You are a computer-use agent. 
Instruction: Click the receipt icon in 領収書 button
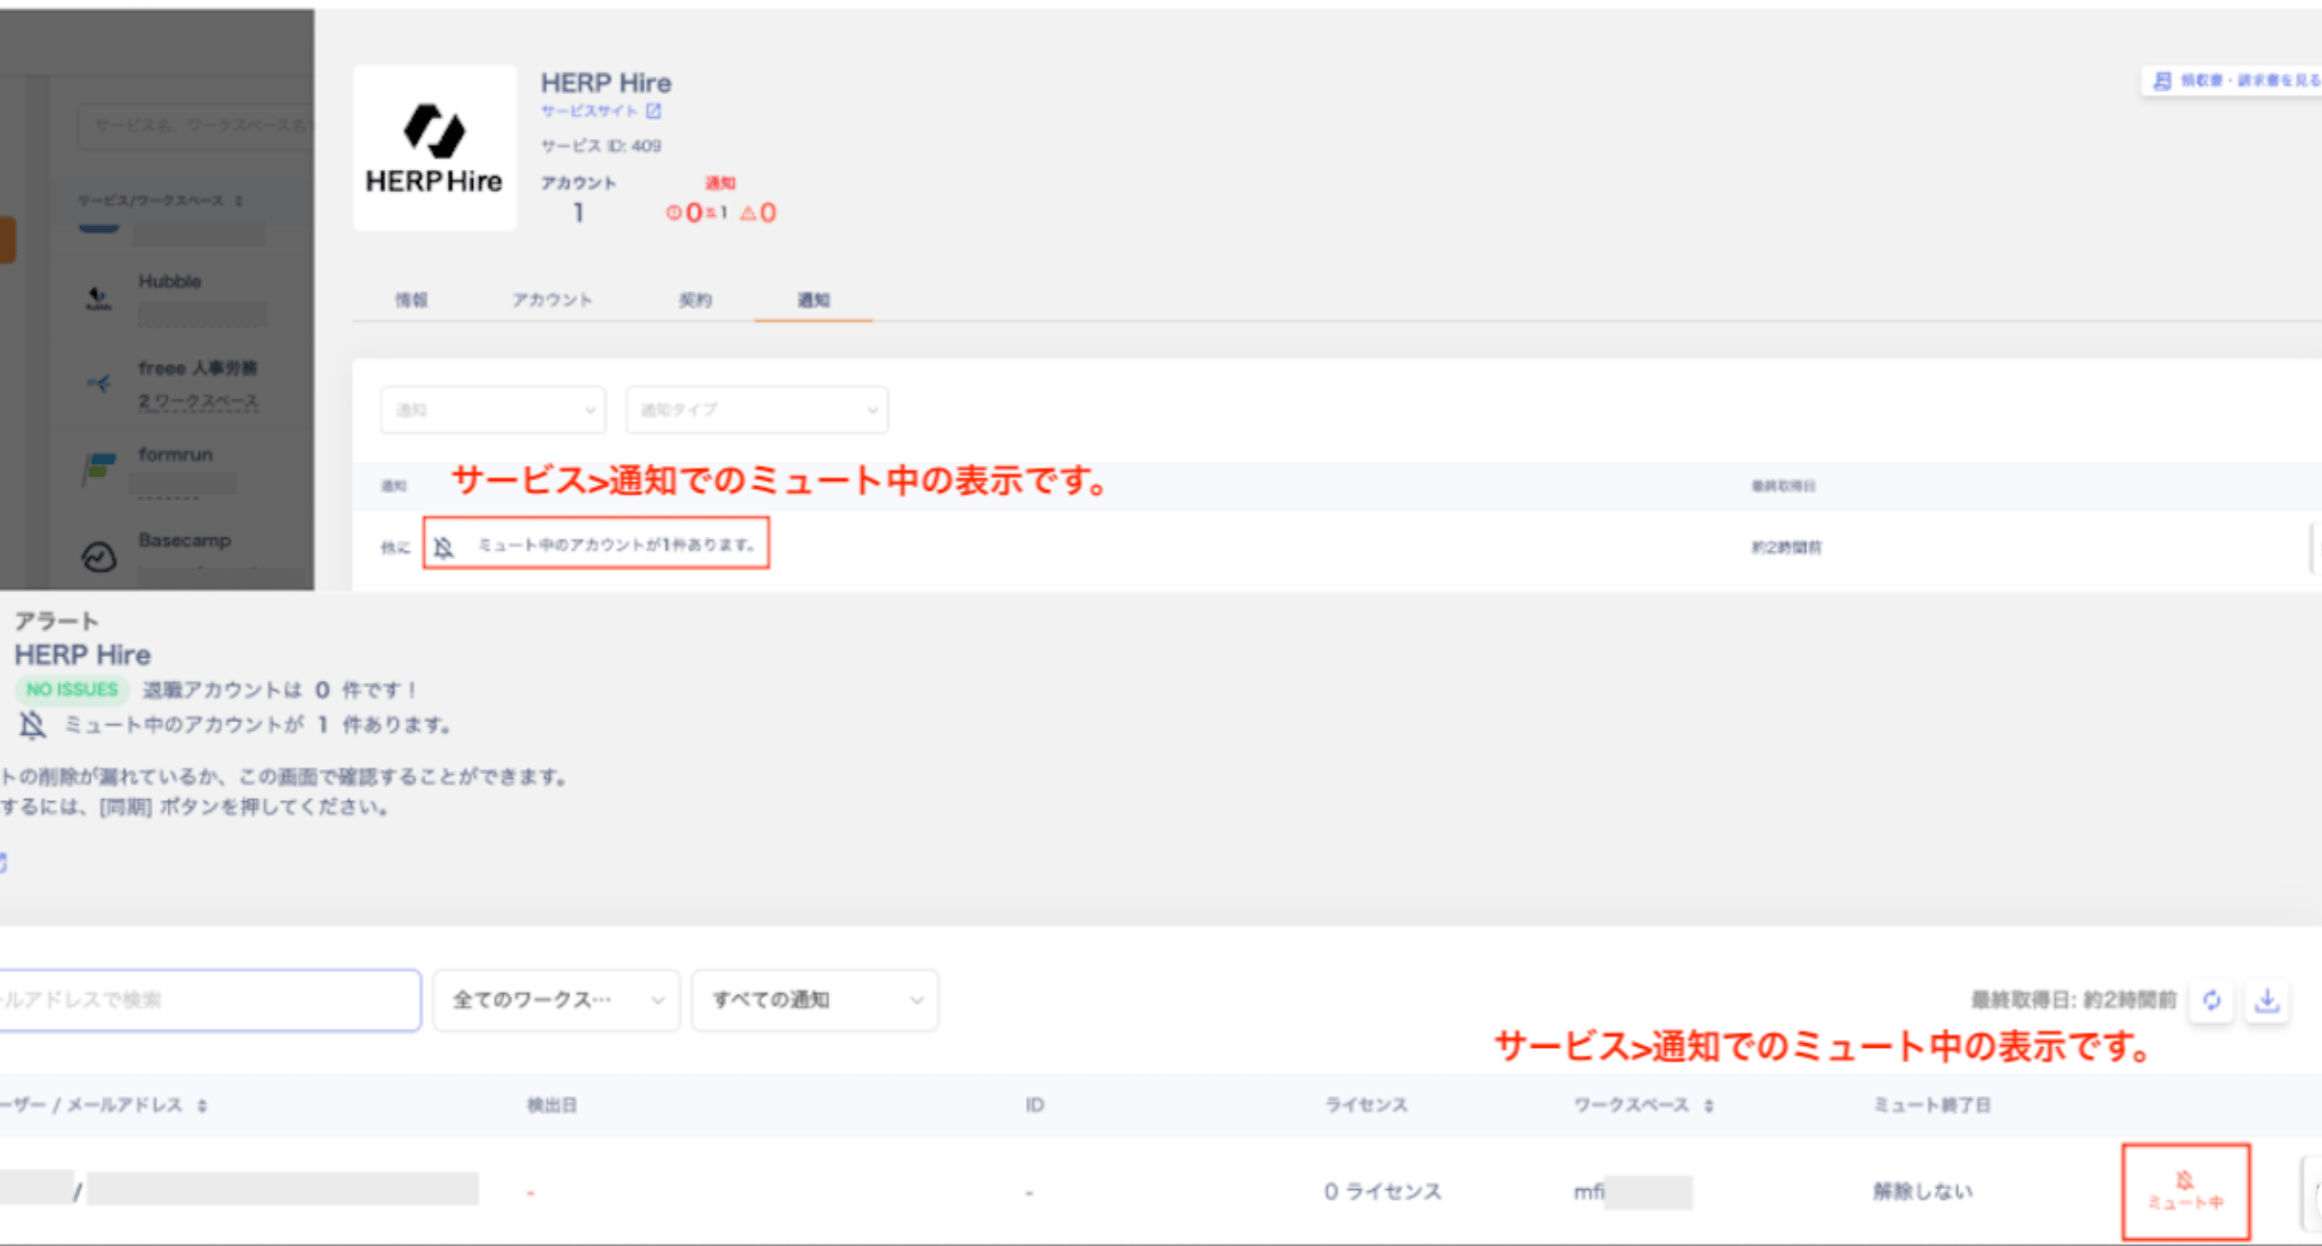pyautogui.click(x=2162, y=81)
